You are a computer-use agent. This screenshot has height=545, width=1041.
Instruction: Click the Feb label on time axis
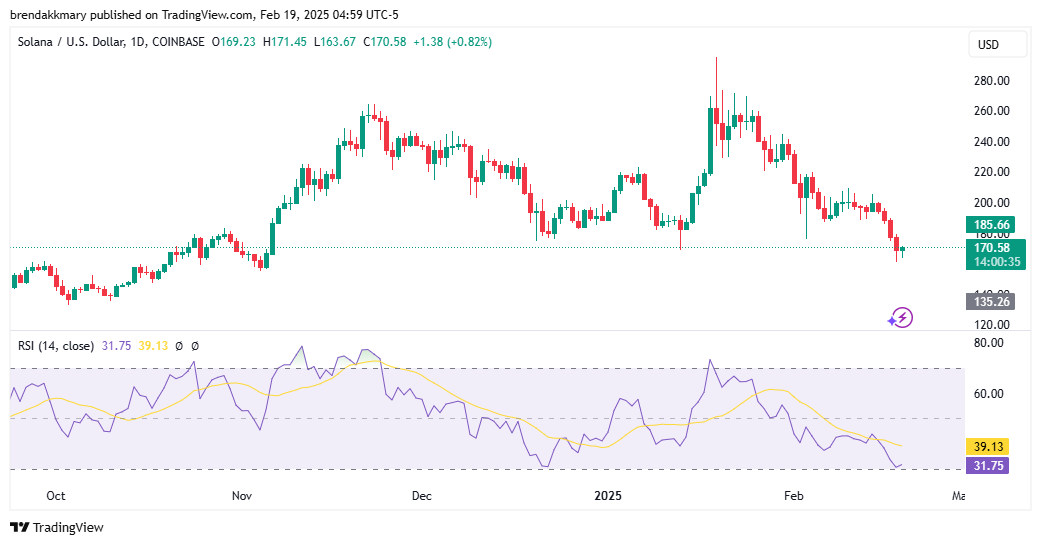click(794, 495)
